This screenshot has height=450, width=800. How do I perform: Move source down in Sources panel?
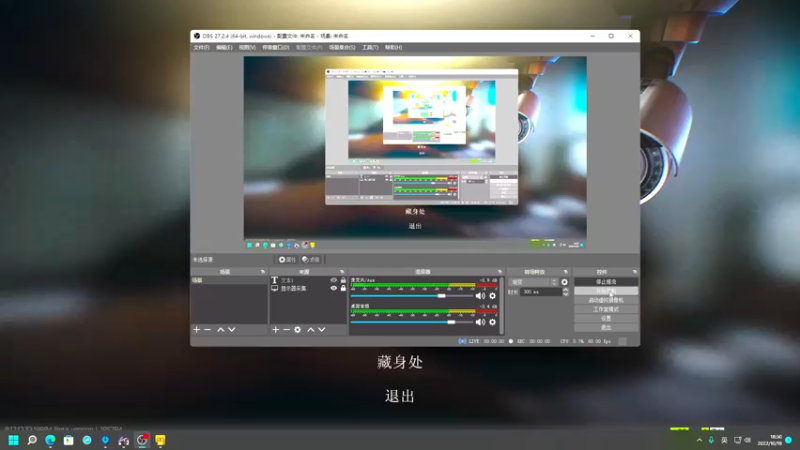coord(322,330)
